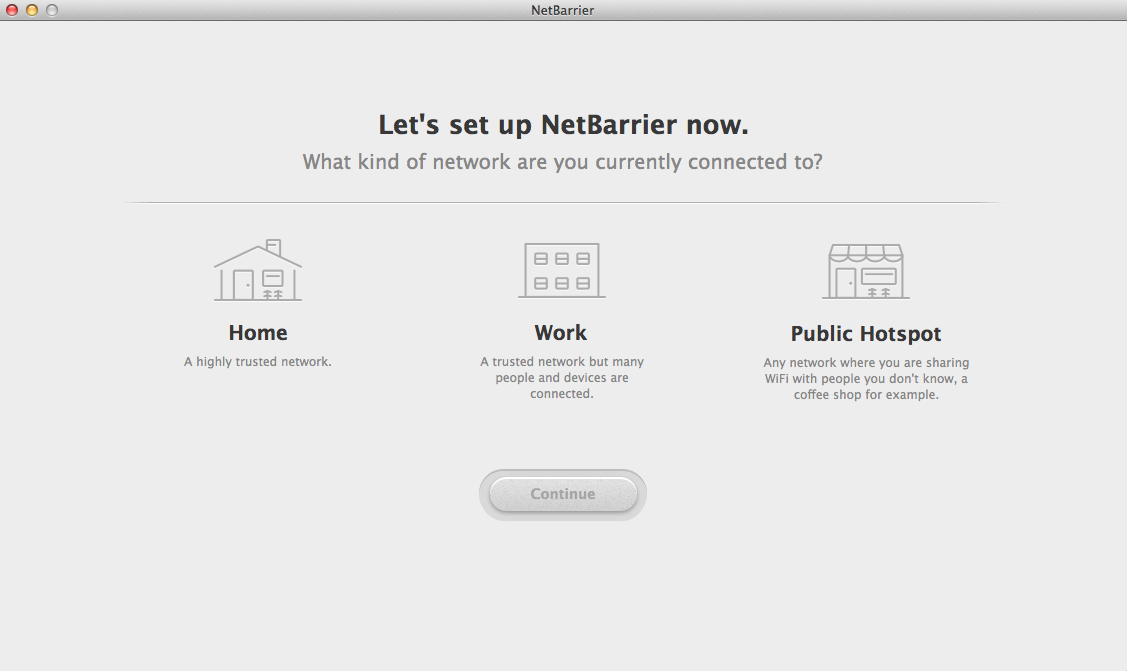Select the Public Hotspot storefront icon
The image size is (1127, 671).
point(865,271)
